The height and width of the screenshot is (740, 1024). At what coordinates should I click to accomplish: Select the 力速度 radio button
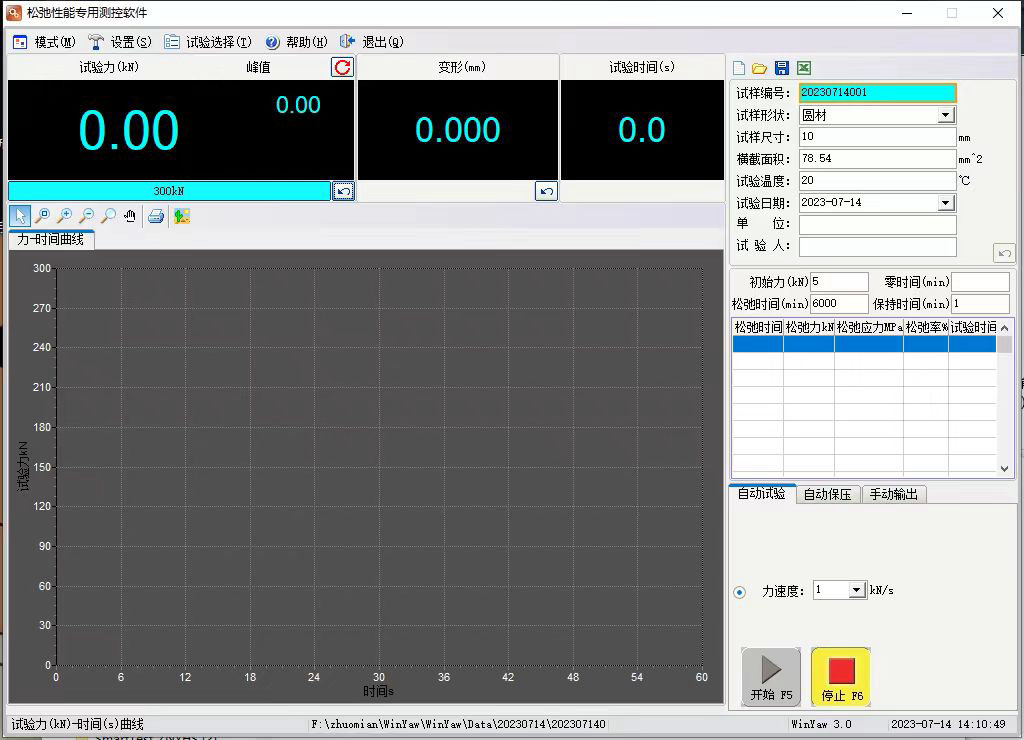[740, 592]
